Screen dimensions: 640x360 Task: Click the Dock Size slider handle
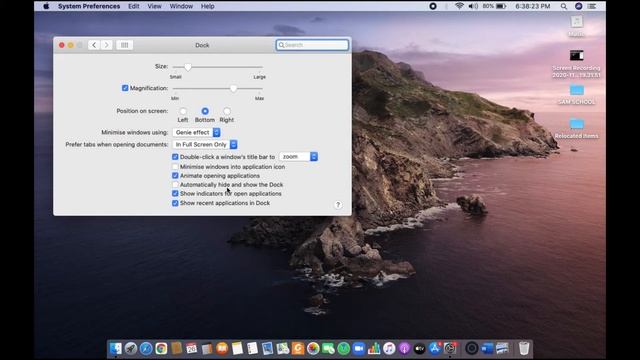click(188, 67)
